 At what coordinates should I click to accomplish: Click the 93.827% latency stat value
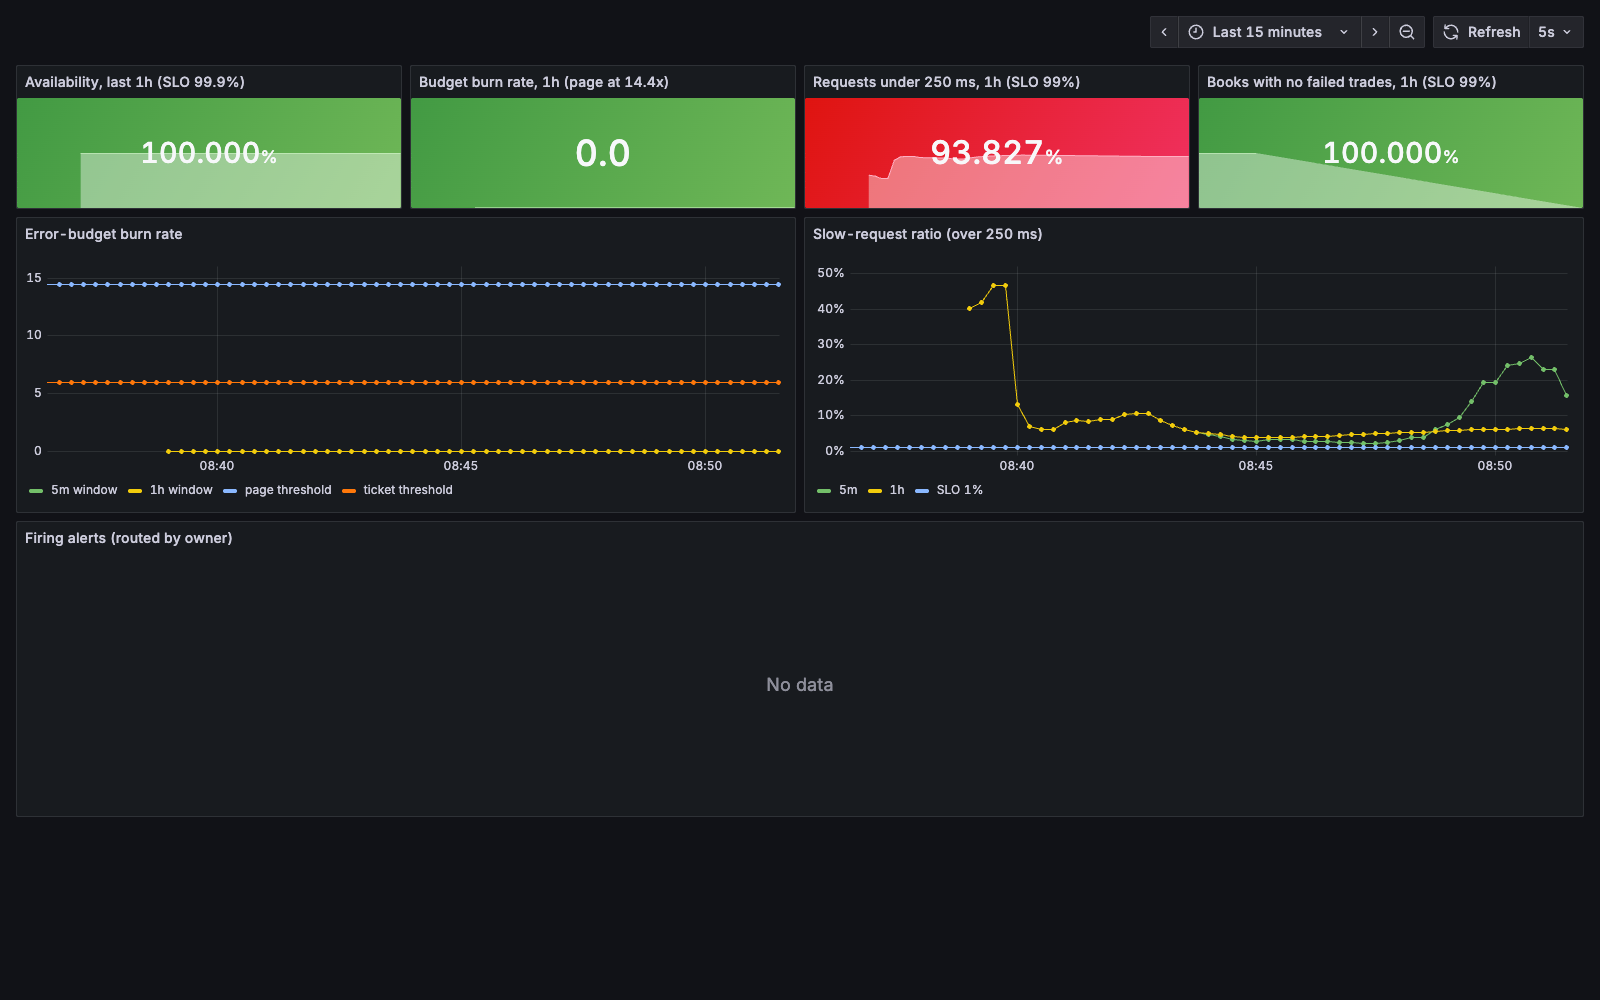tap(997, 153)
